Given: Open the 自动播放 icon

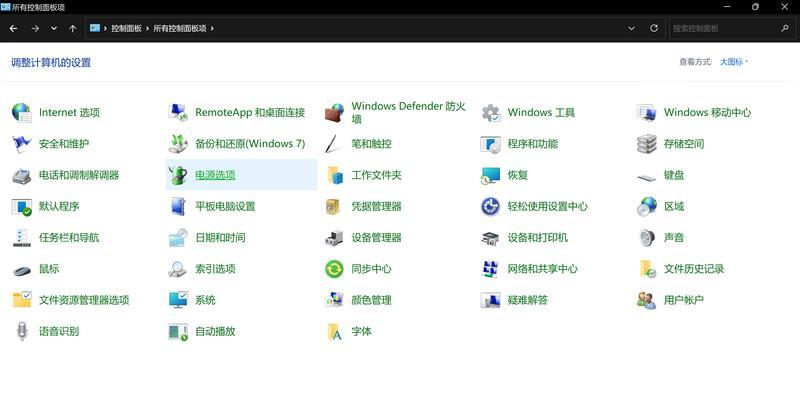Looking at the screenshot, I should coord(178,332).
